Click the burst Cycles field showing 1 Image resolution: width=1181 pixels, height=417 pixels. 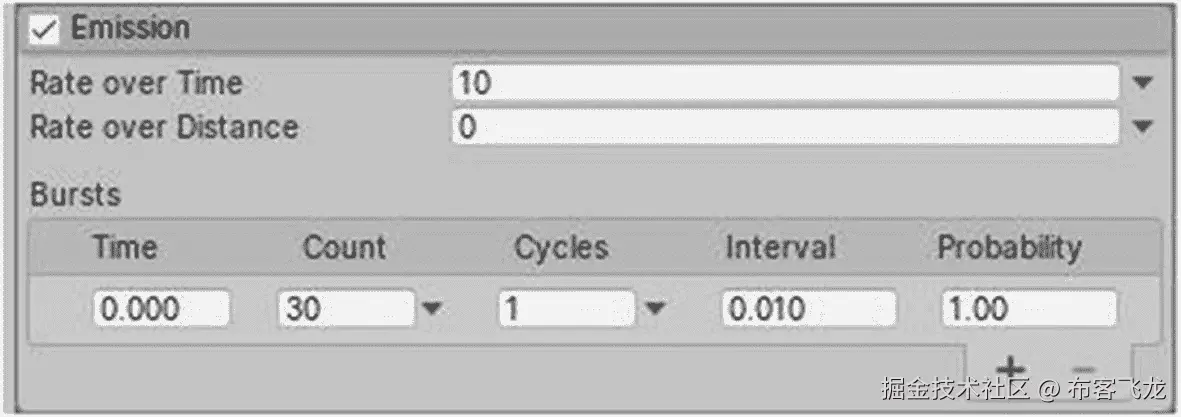click(566, 309)
